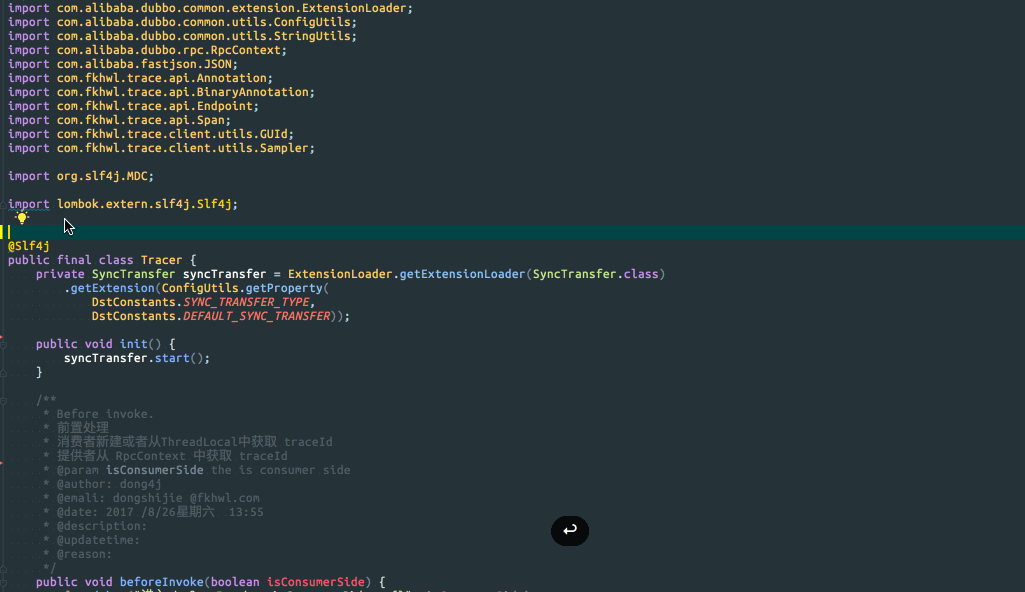This screenshot has width=1025, height=592.
Task: Click the underlined import keyword for lombok
Action: click(x=28, y=204)
